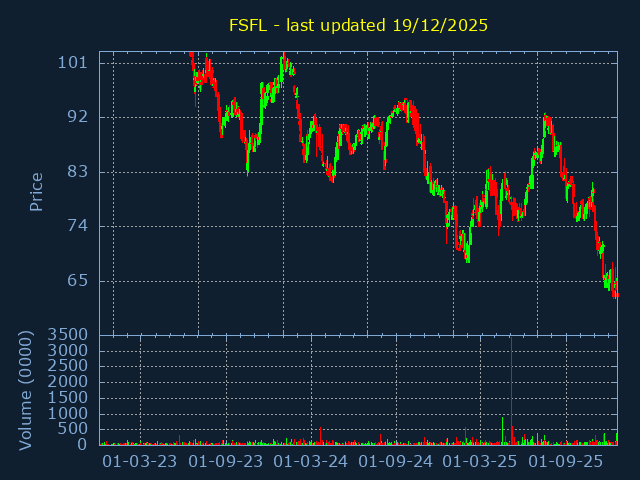Click the 3500 volume axis tick

69,334
